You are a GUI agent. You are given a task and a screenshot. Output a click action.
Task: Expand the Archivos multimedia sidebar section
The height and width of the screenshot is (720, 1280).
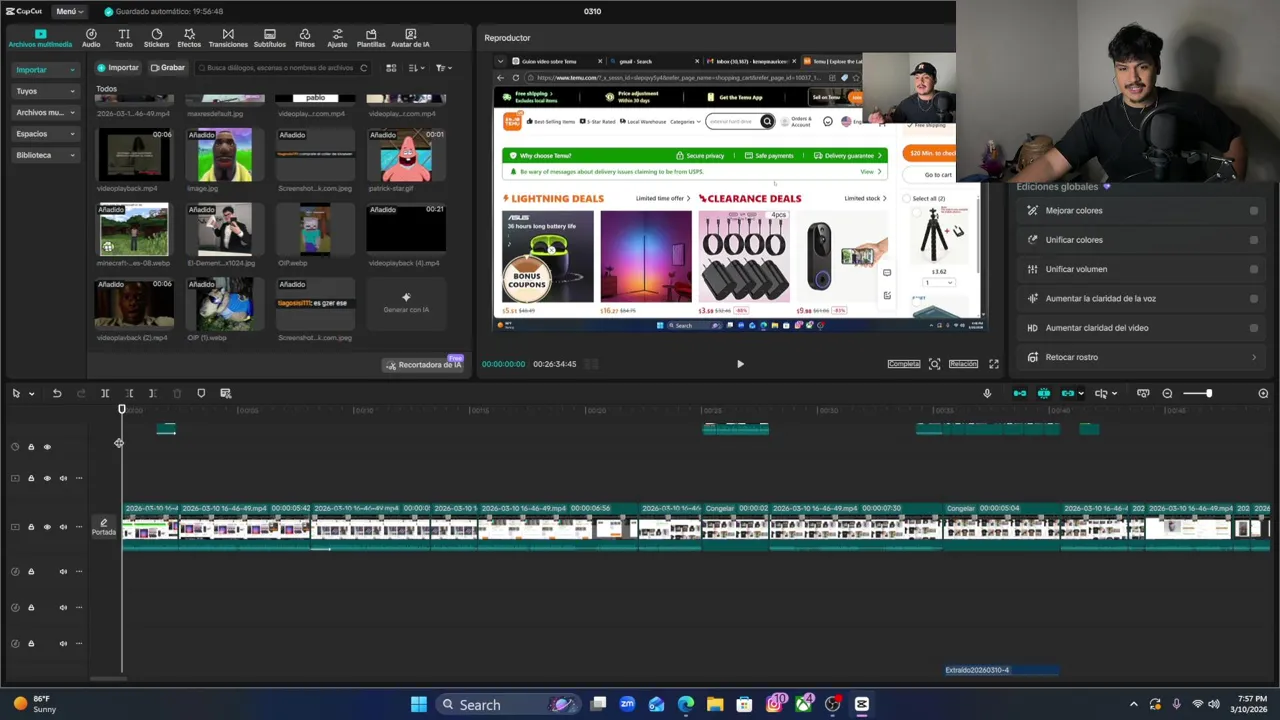(x=45, y=112)
